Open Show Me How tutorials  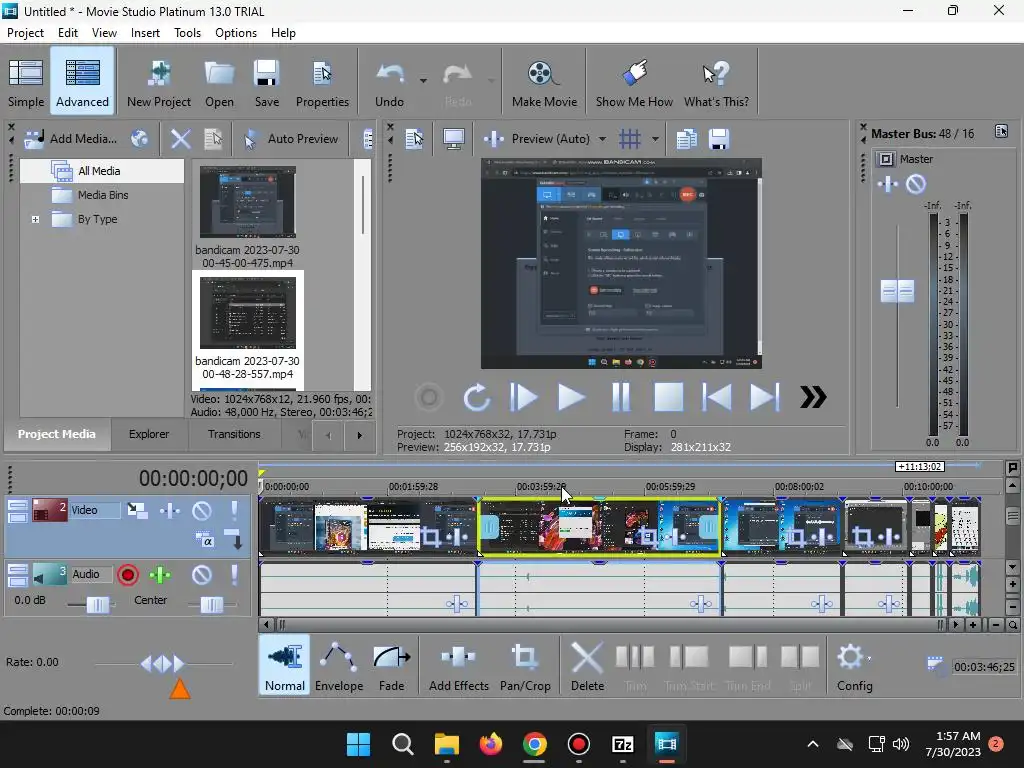click(633, 83)
